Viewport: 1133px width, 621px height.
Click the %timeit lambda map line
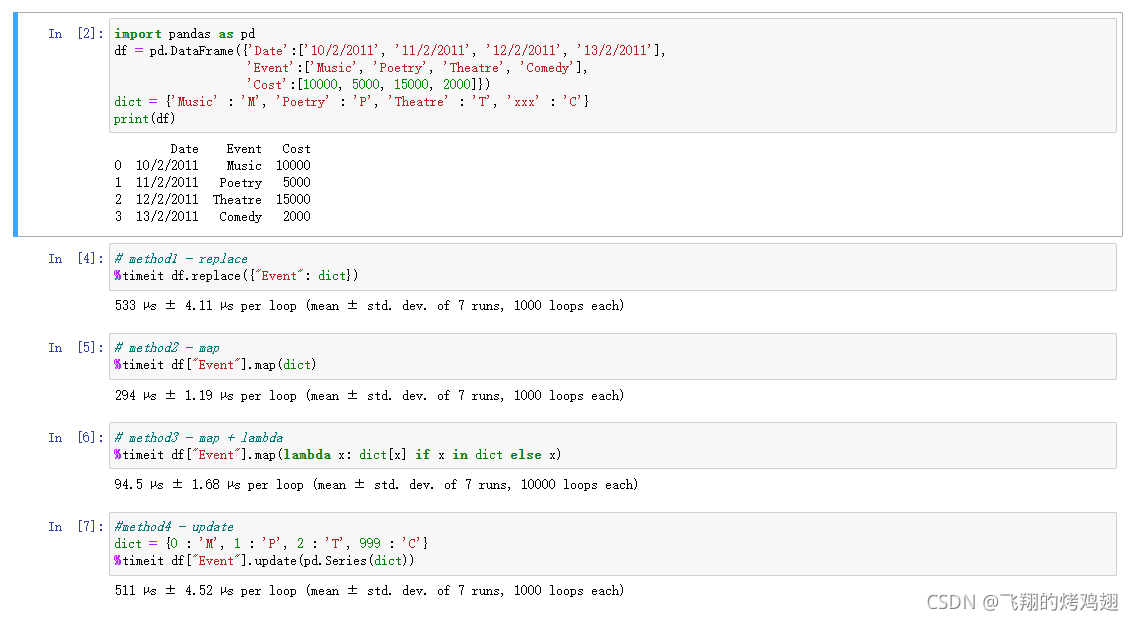coord(337,455)
